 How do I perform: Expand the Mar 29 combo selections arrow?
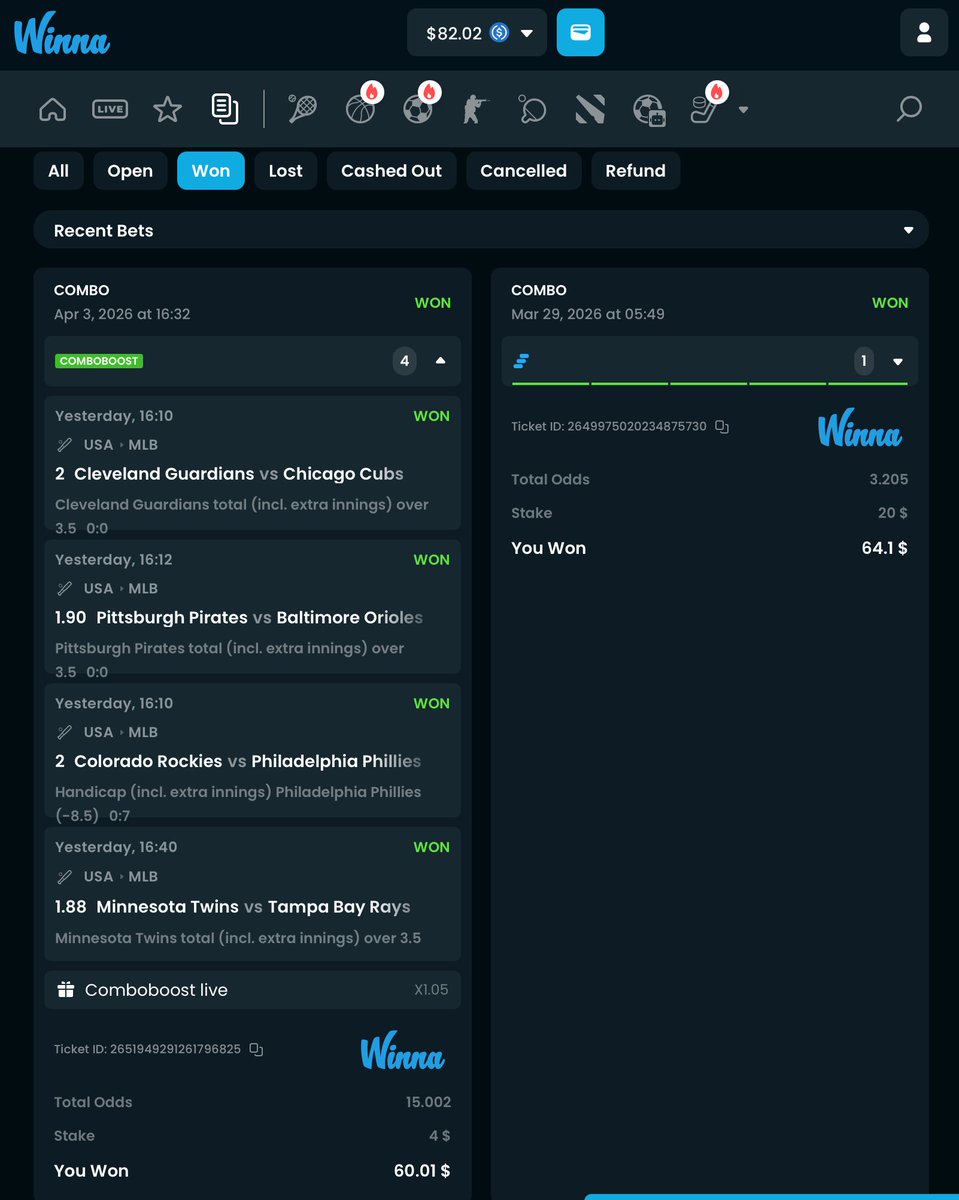point(898,362)
